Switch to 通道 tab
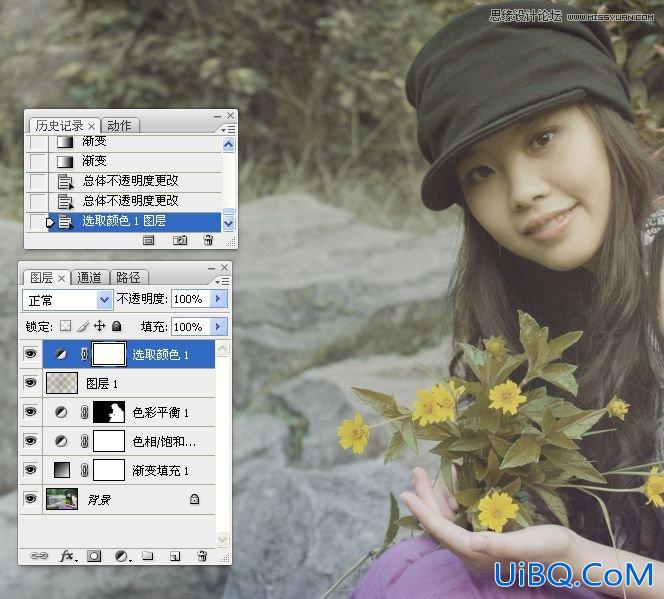 tap(89, 278)
